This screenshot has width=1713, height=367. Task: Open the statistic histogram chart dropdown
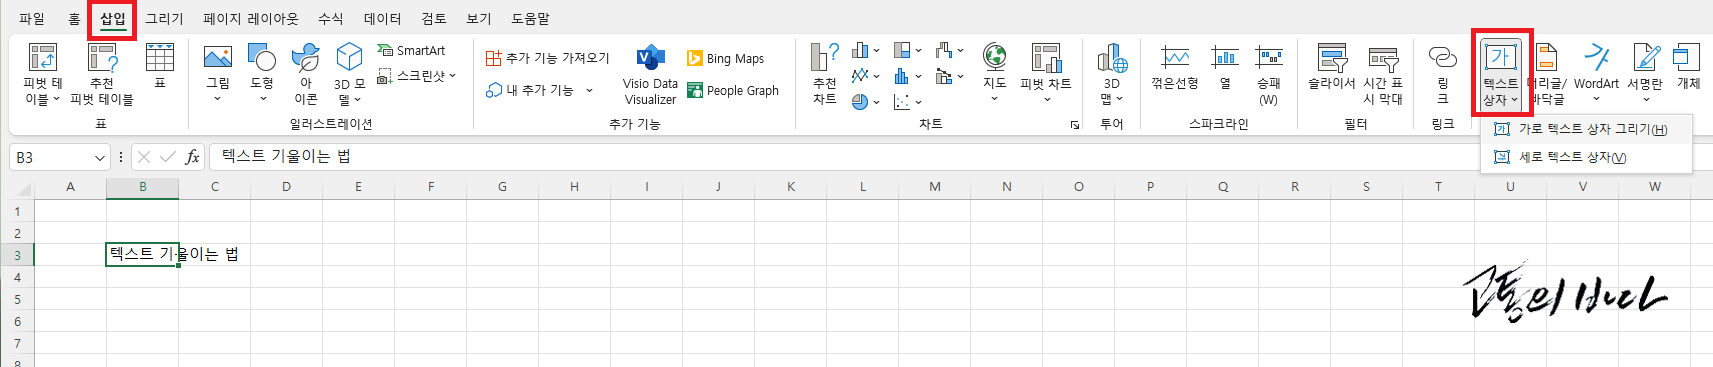907,76
